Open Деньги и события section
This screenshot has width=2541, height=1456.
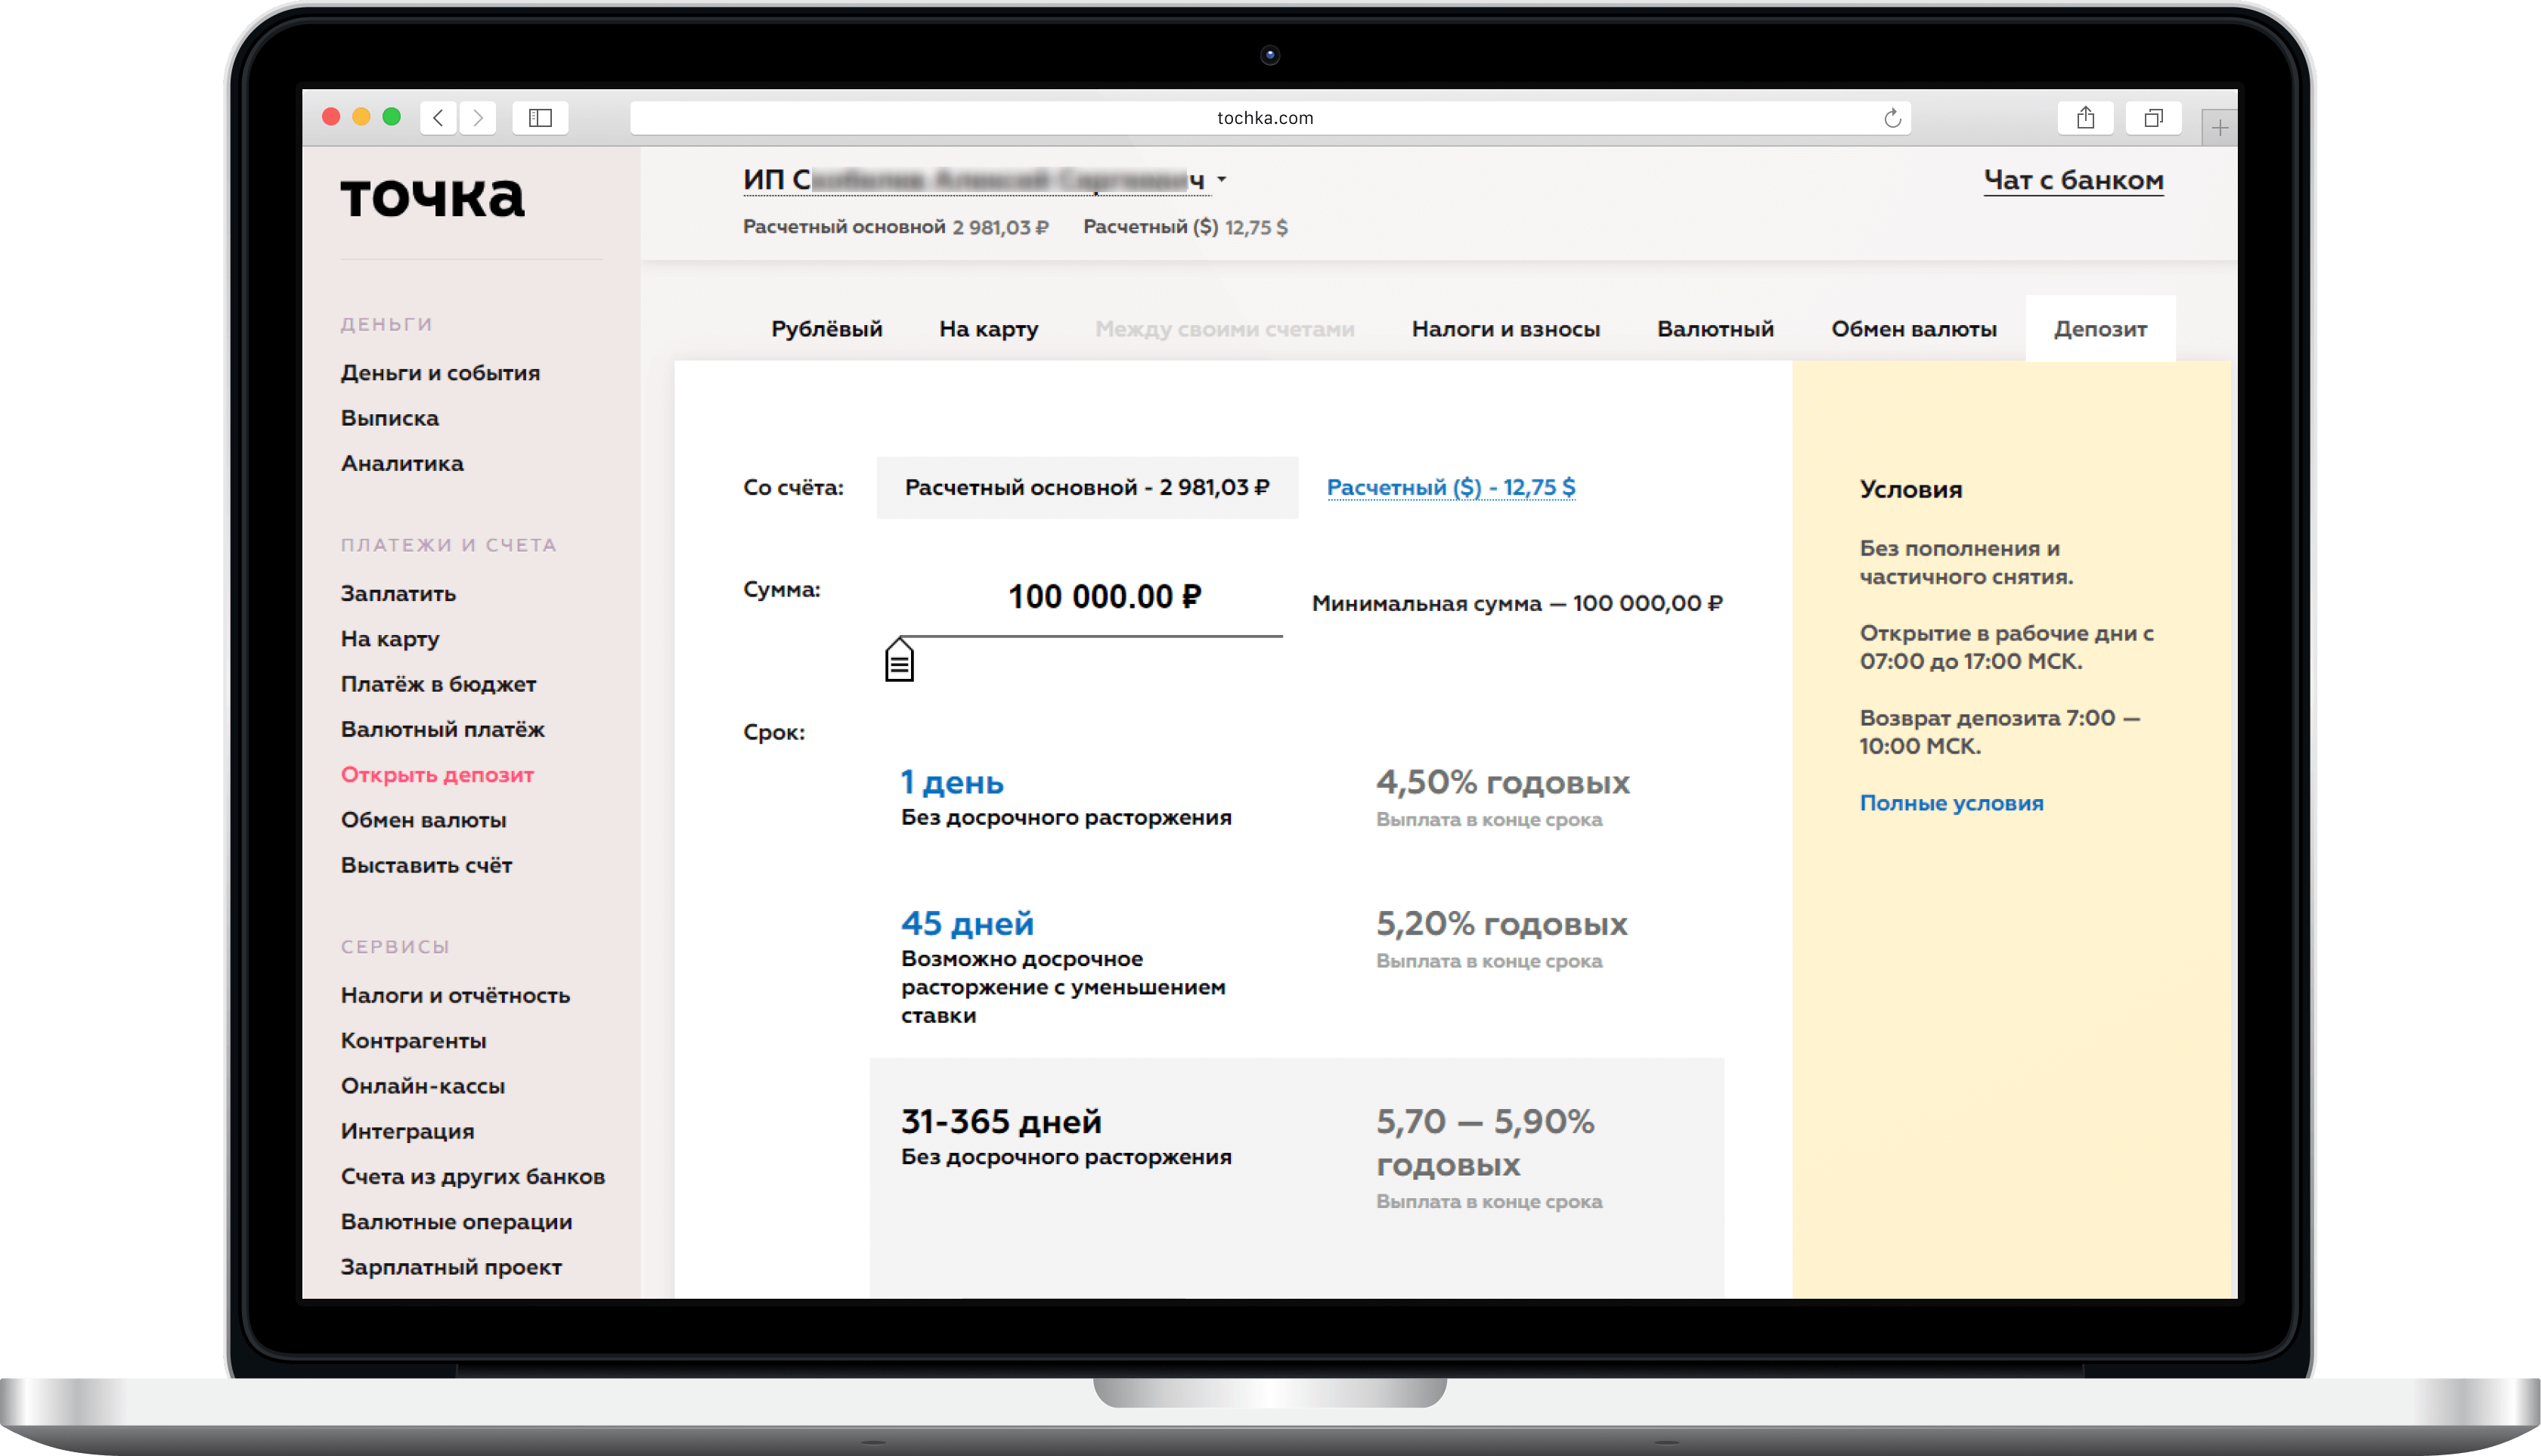[x=440, y=372]
